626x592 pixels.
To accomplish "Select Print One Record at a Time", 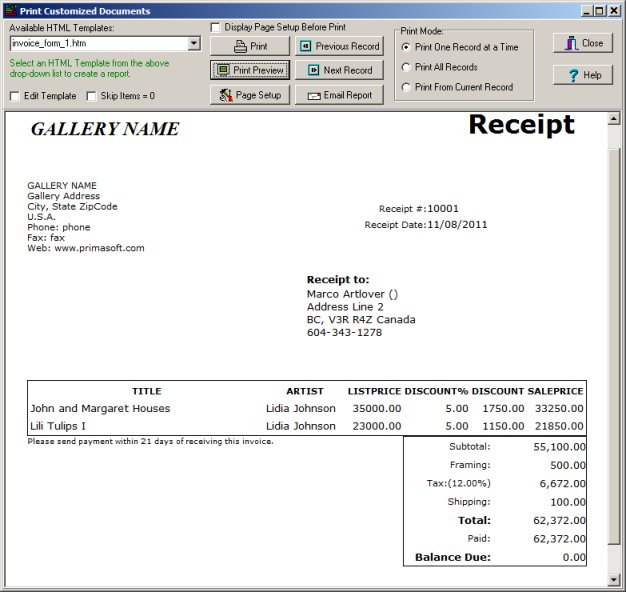I will [x=406, y=47].
